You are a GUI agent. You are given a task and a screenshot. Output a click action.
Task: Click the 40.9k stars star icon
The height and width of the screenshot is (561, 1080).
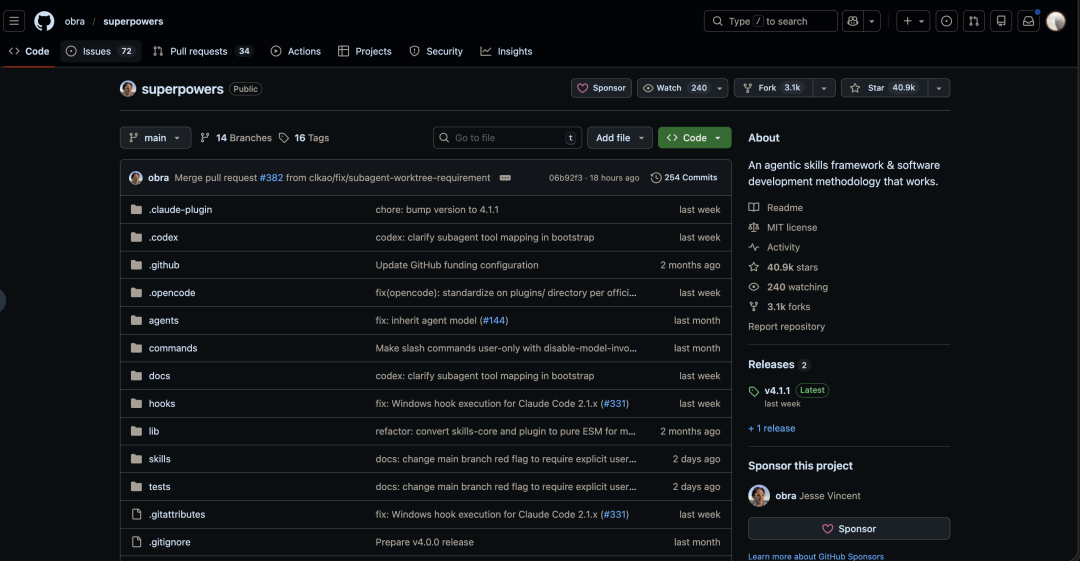pos(754,267)
